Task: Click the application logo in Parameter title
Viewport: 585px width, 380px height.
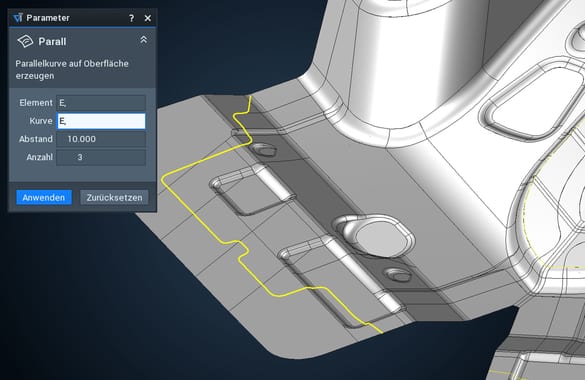Action: tap(18, 18)
